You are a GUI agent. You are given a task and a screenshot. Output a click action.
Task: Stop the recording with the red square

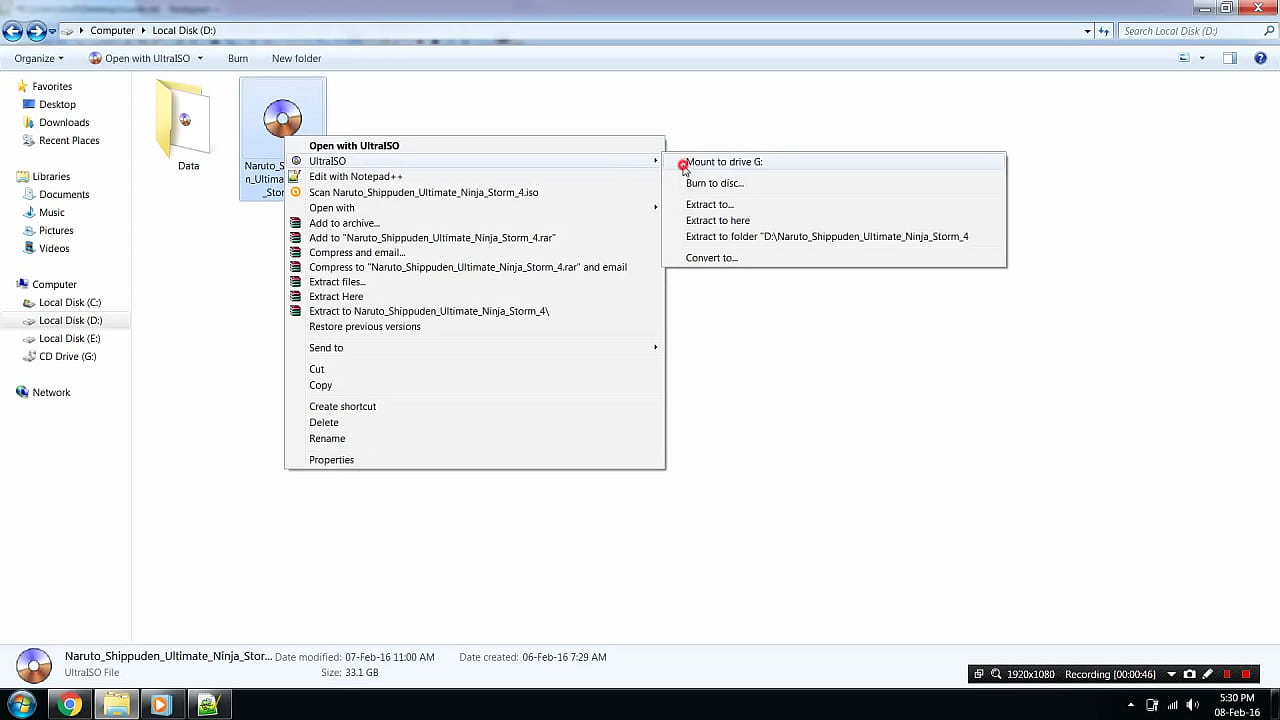click(1246, 674)
